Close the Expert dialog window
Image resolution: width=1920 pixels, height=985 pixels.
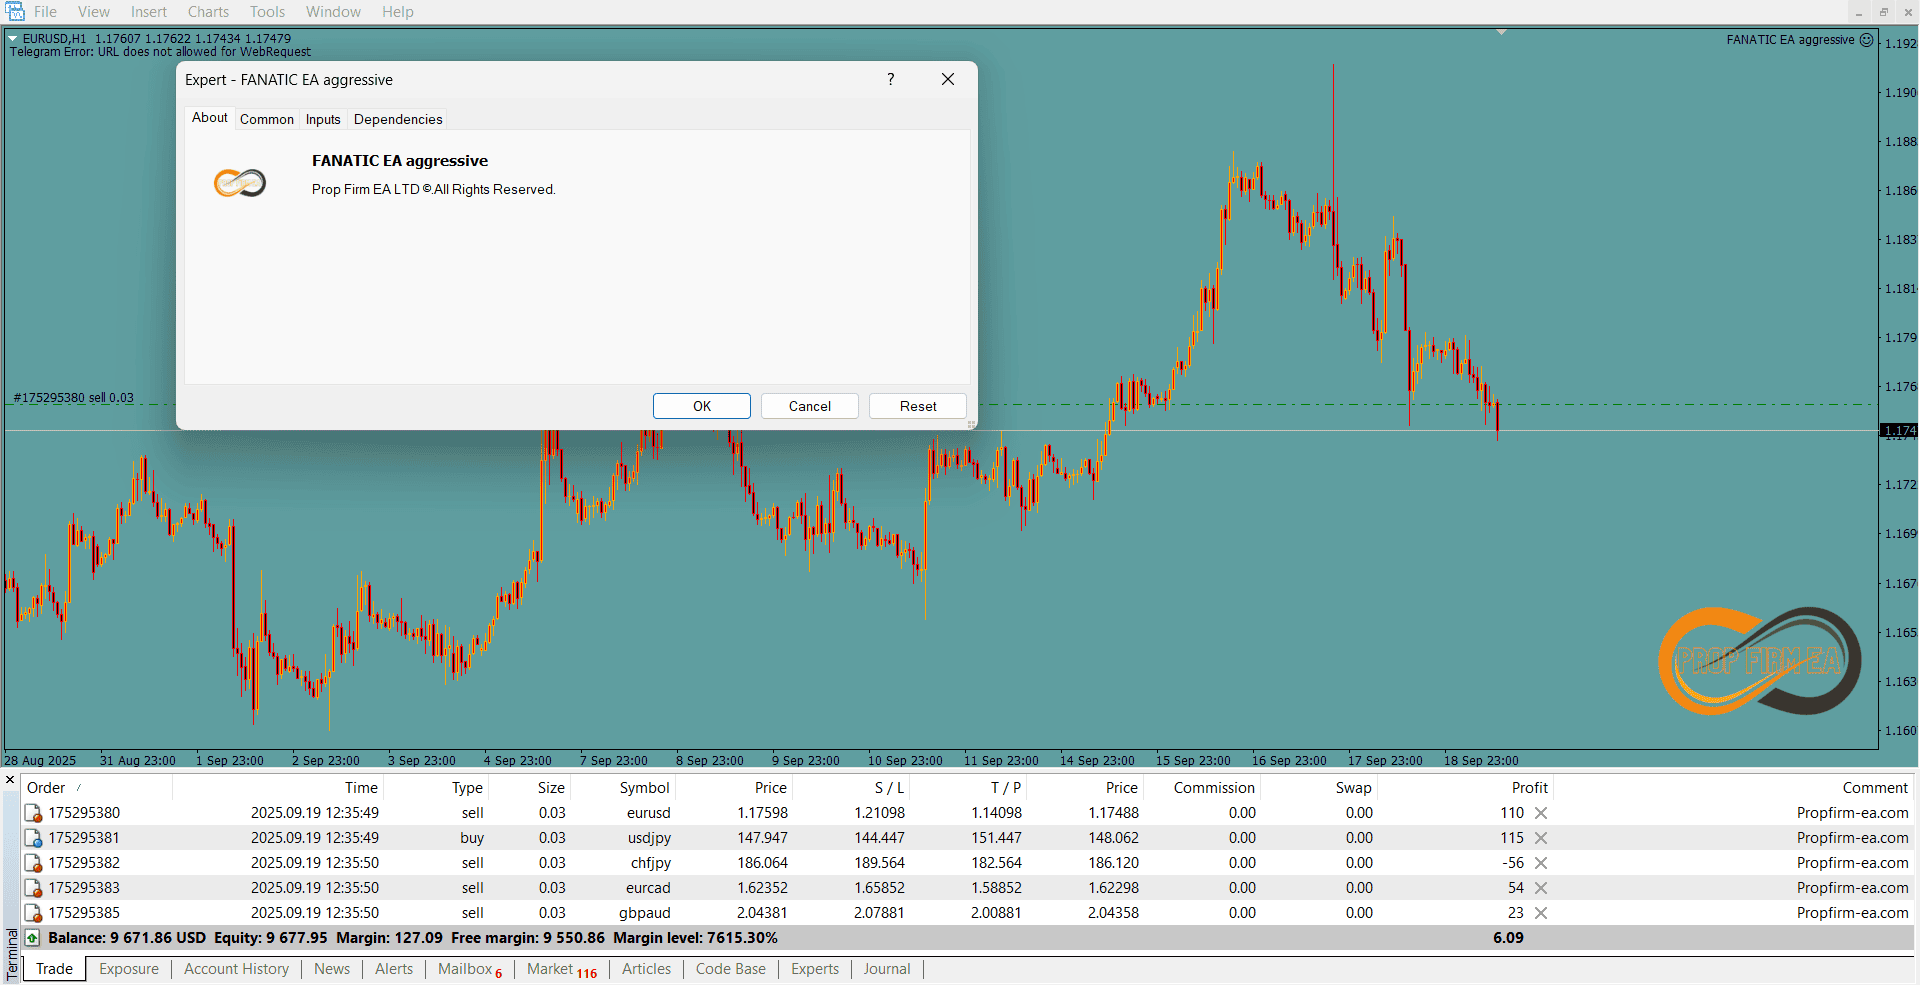pyautogui.click(x=948, y=80)
